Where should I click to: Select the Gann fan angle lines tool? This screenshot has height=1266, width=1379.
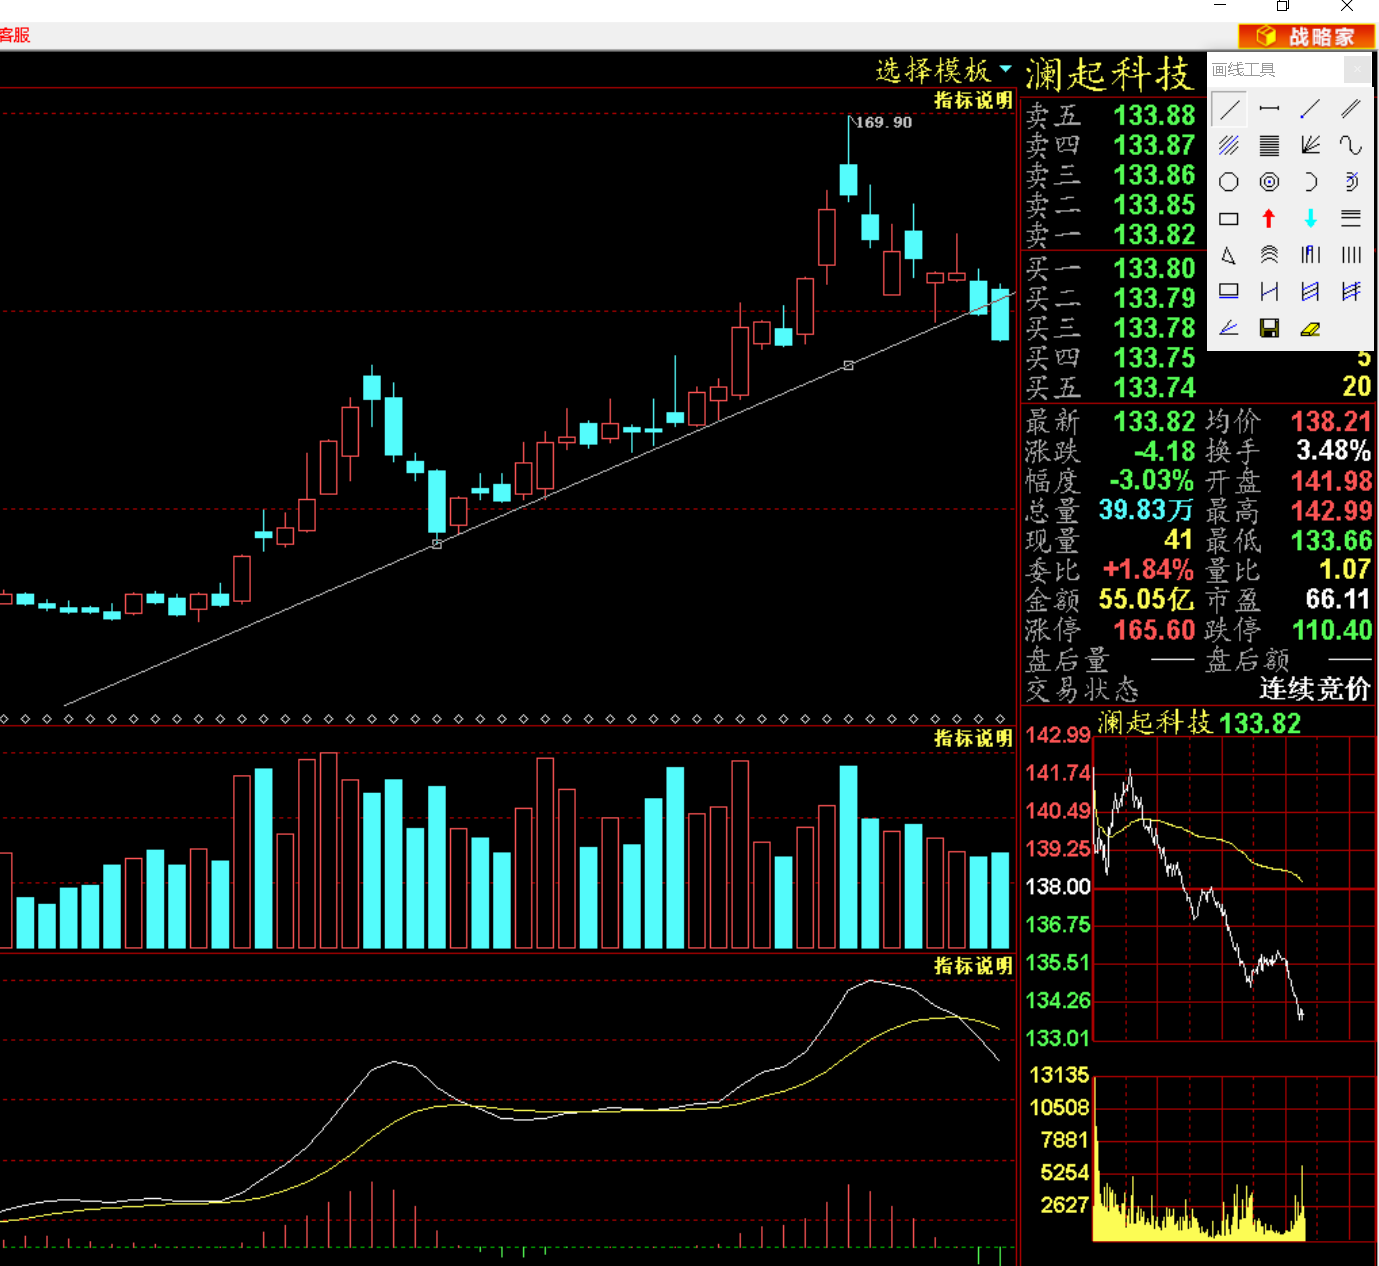pos(1310,146)
